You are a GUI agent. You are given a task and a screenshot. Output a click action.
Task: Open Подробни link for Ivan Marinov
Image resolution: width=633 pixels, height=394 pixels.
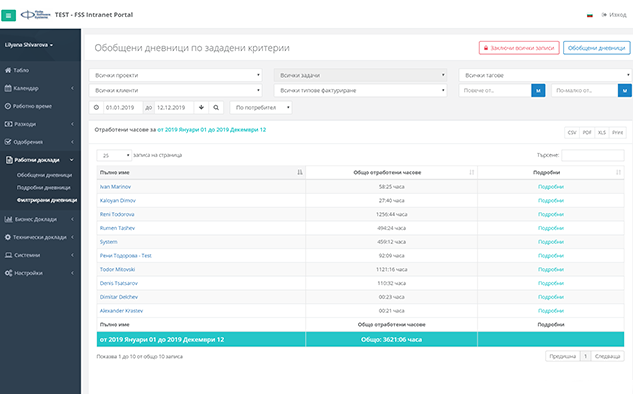click(x=551, y=187)
